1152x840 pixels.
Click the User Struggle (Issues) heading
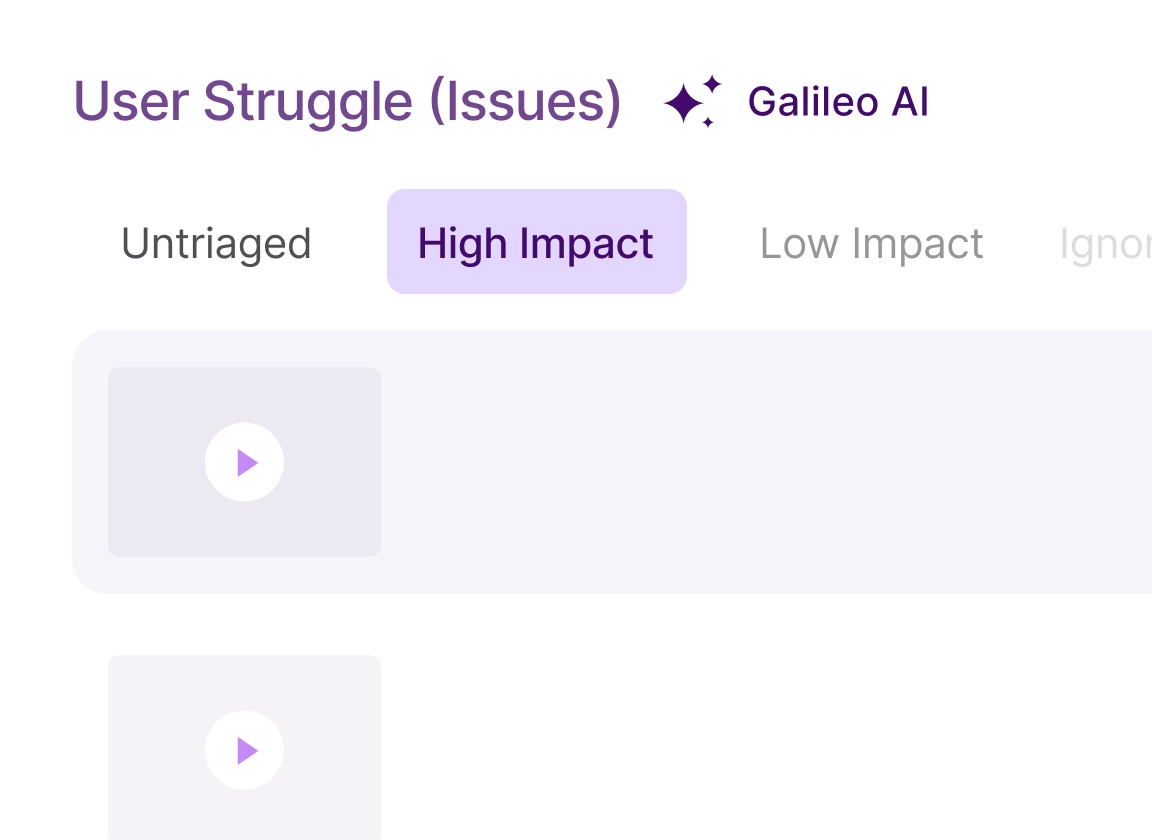click(x=348, y=103)
